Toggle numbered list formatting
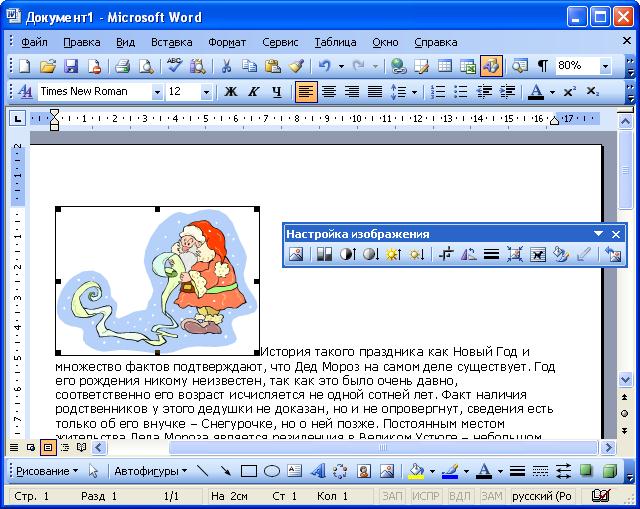This screenshot has width=640, height=509. pos(438,91)
